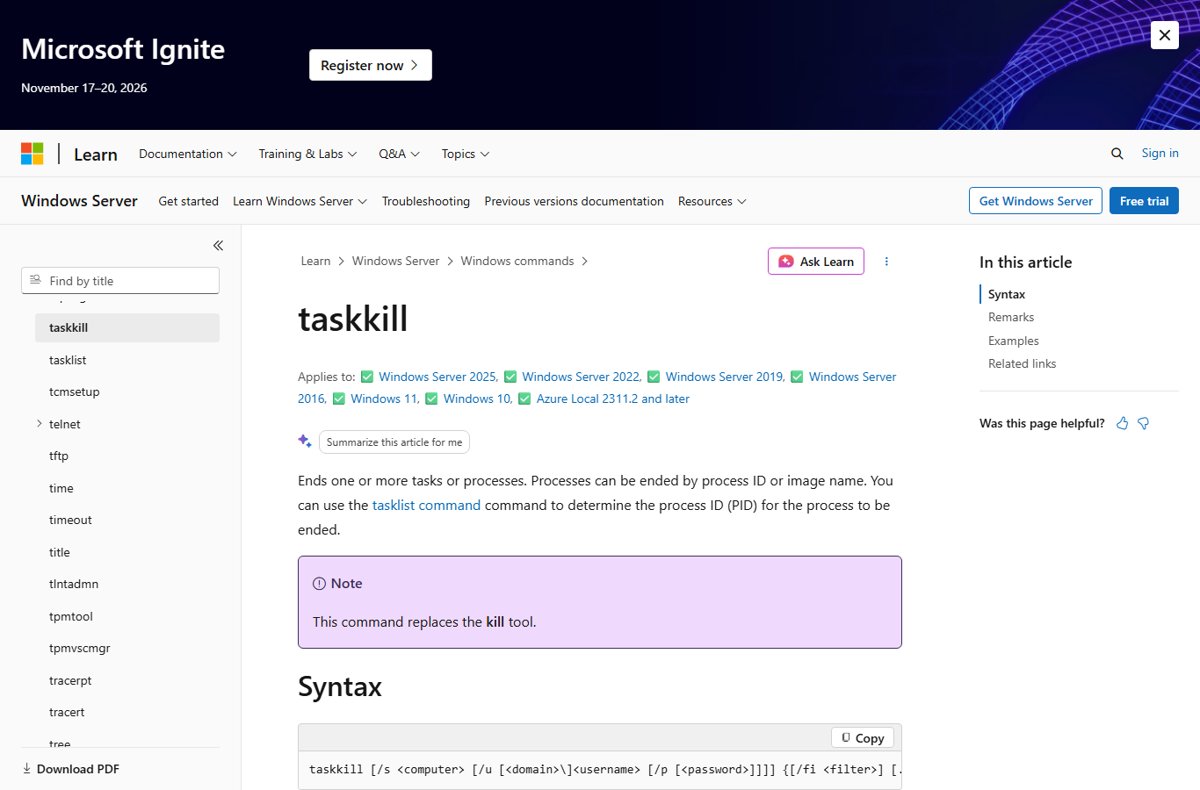Click the Get Windows Server button
Image resolution: width=1200 pixels, height=790 pixels.
point(1035,201)
